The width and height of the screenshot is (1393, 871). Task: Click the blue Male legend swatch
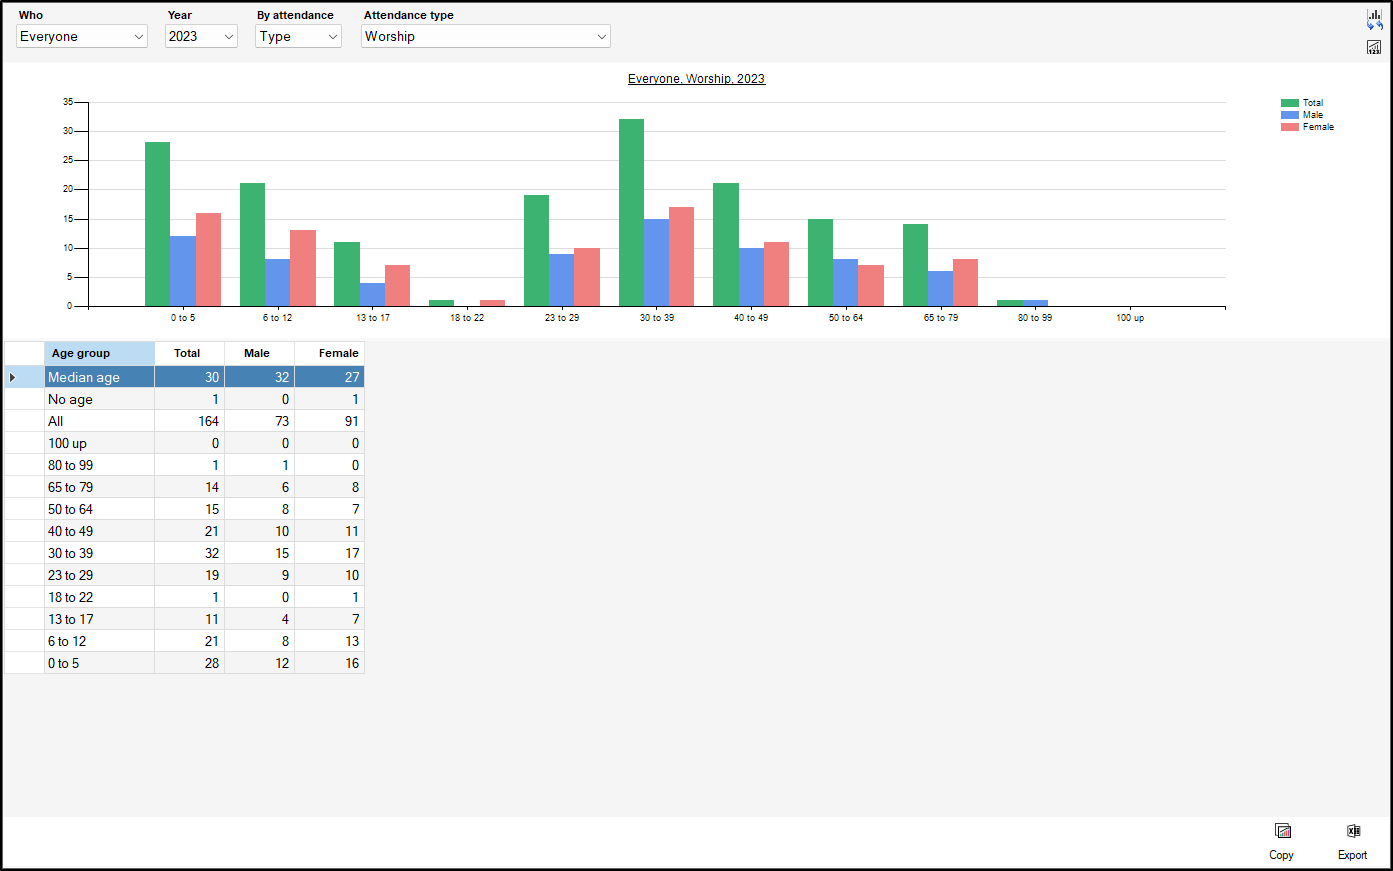pyautogui.click(x=1290, y=115)
